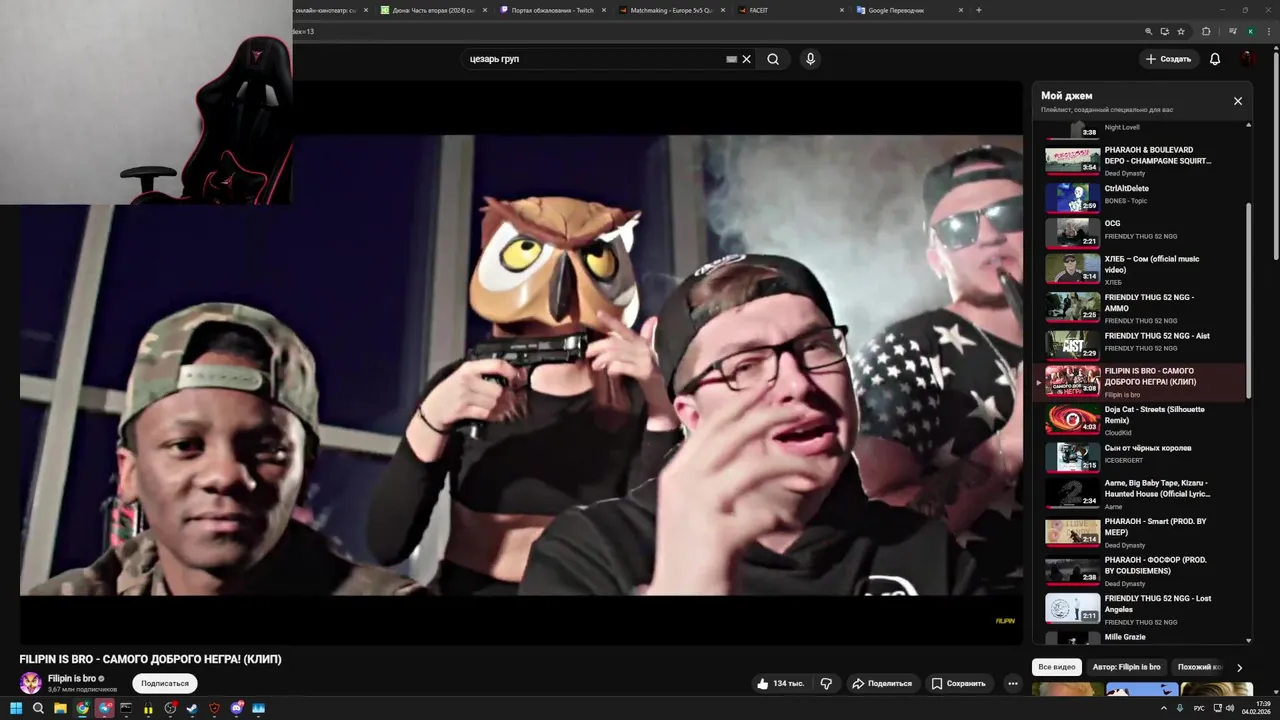Open Windows taskbar search

pos(38,709)
